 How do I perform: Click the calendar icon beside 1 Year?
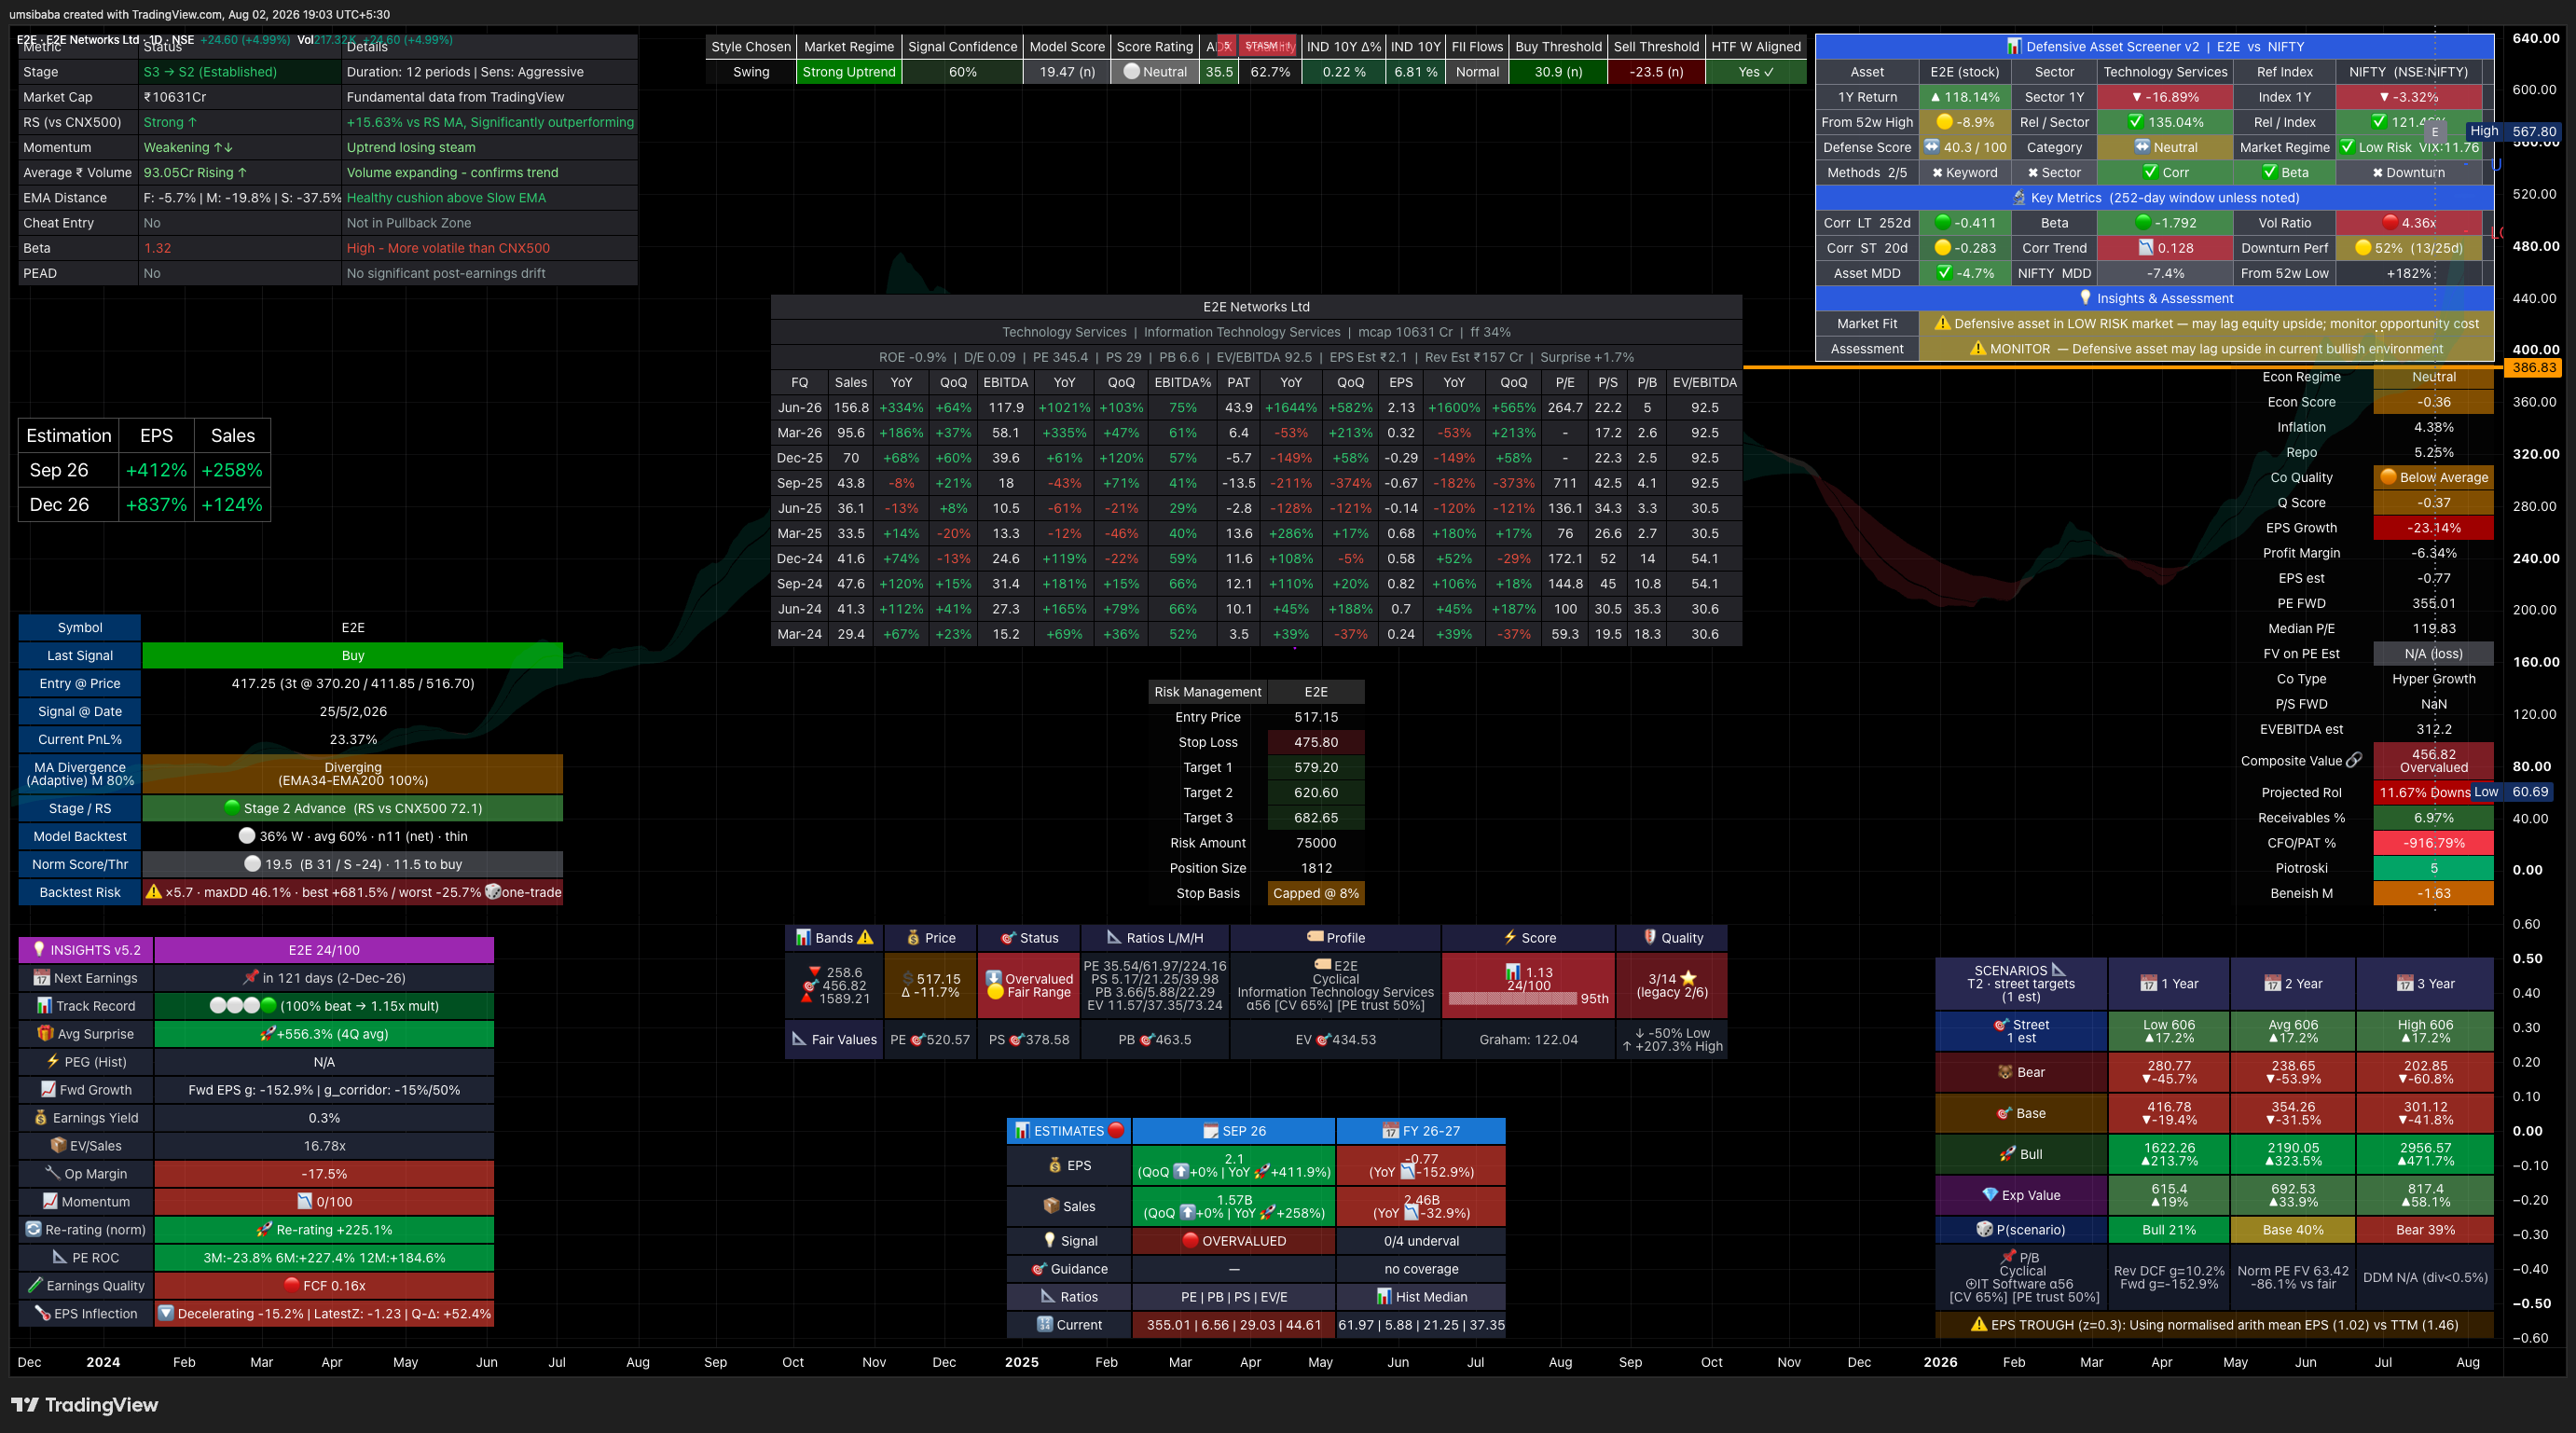pyautogui.click(x=2149, y=984)
